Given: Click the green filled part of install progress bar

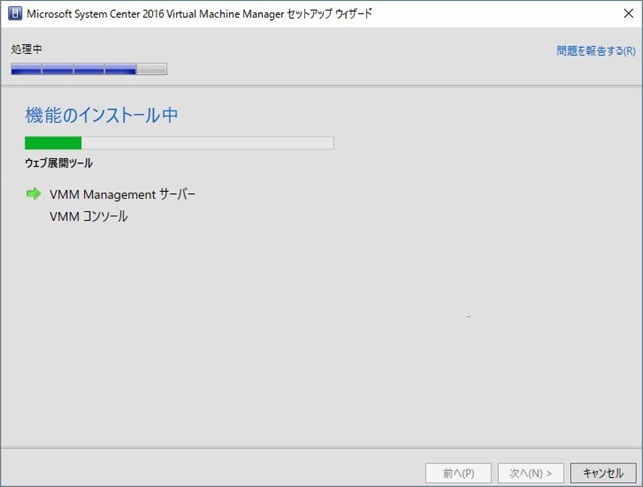Looking at the screenshot, I should (x=53, y=143).
